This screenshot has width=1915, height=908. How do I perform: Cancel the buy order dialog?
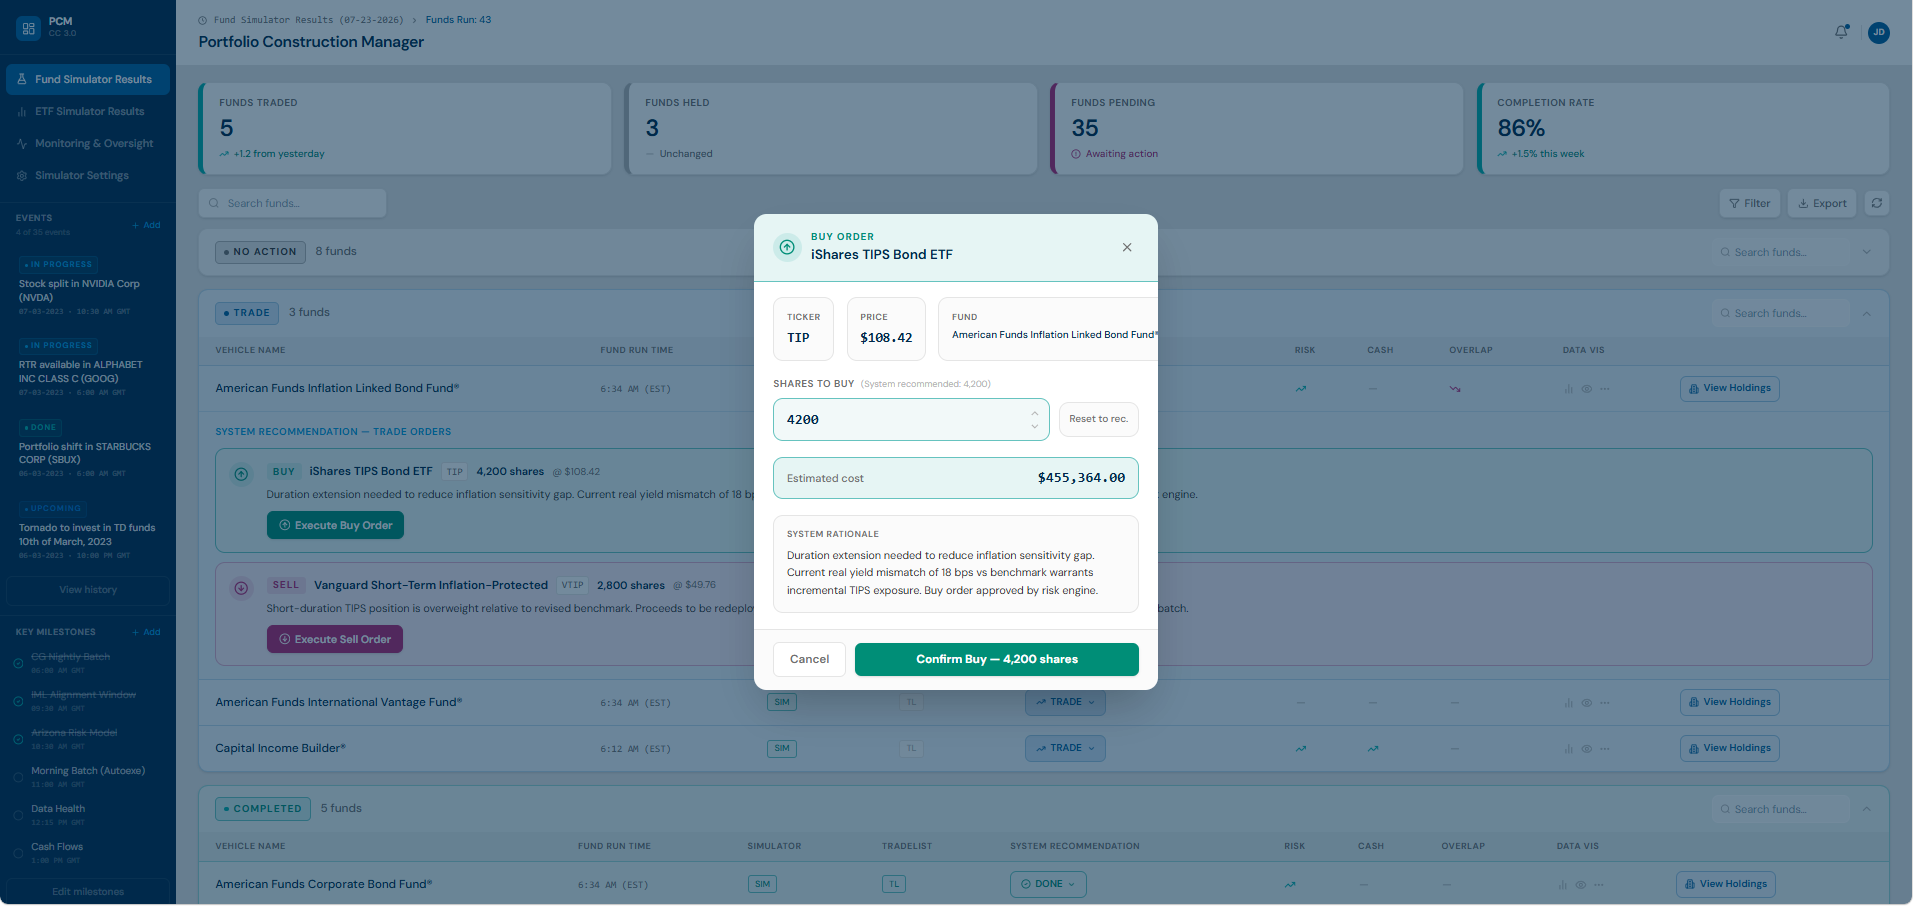[809, 660]
